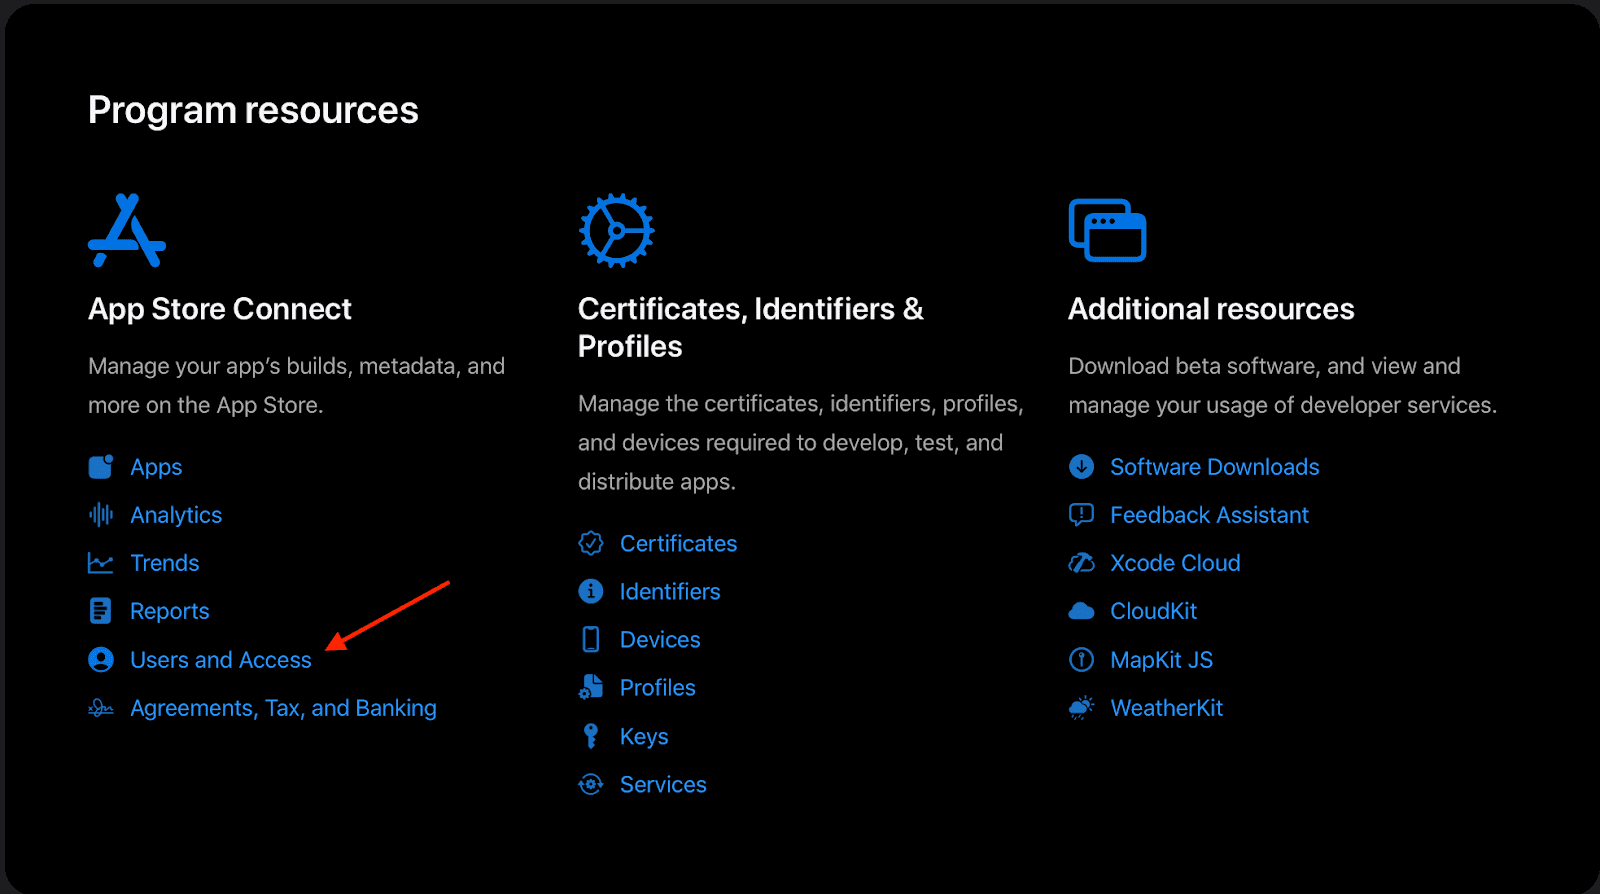Image resolution: width=1600 pixels, height=894 pixels.
Task: Click the Keys icon
Action: pos(591,736)
